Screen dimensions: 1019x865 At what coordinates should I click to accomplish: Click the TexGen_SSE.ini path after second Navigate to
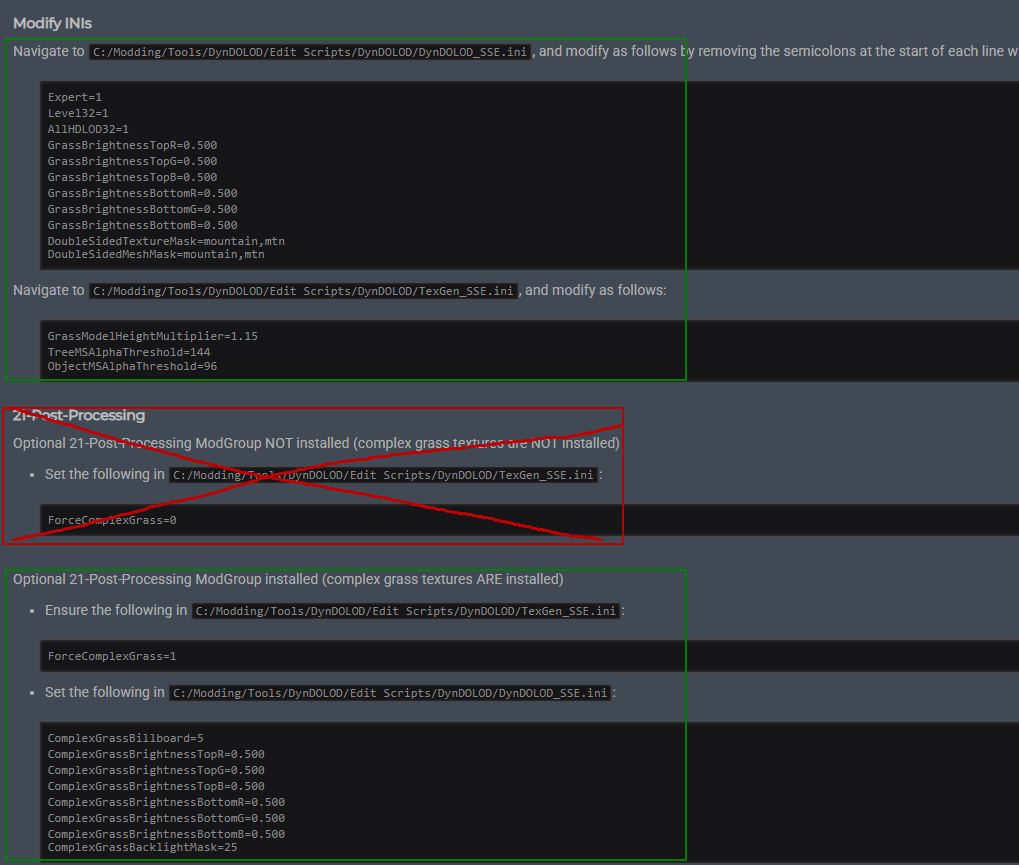302,291
